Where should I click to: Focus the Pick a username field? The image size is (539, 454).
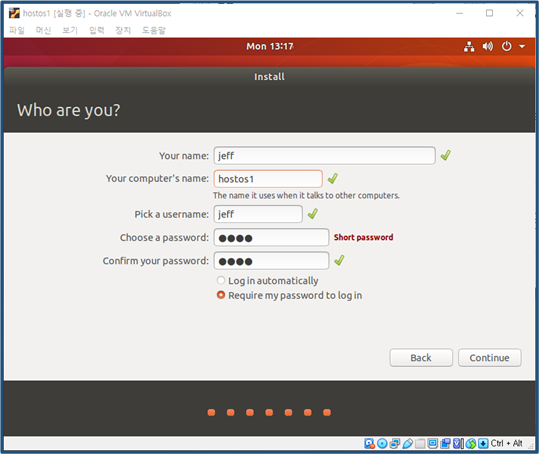click(258, 214)
